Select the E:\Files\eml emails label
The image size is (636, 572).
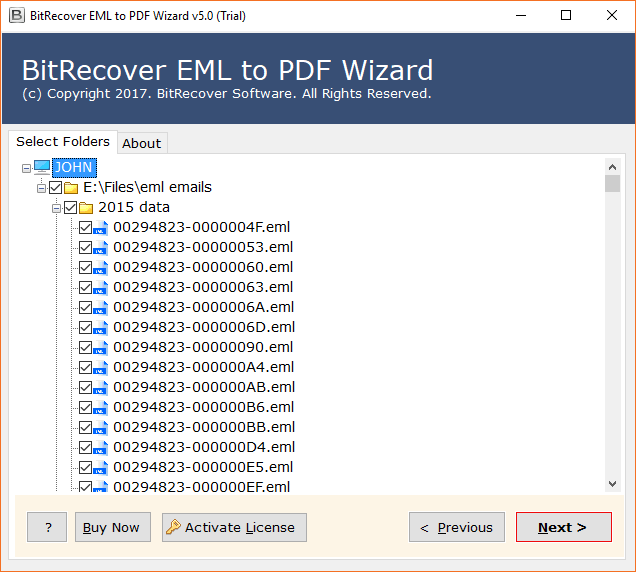[x=147, y=187]
